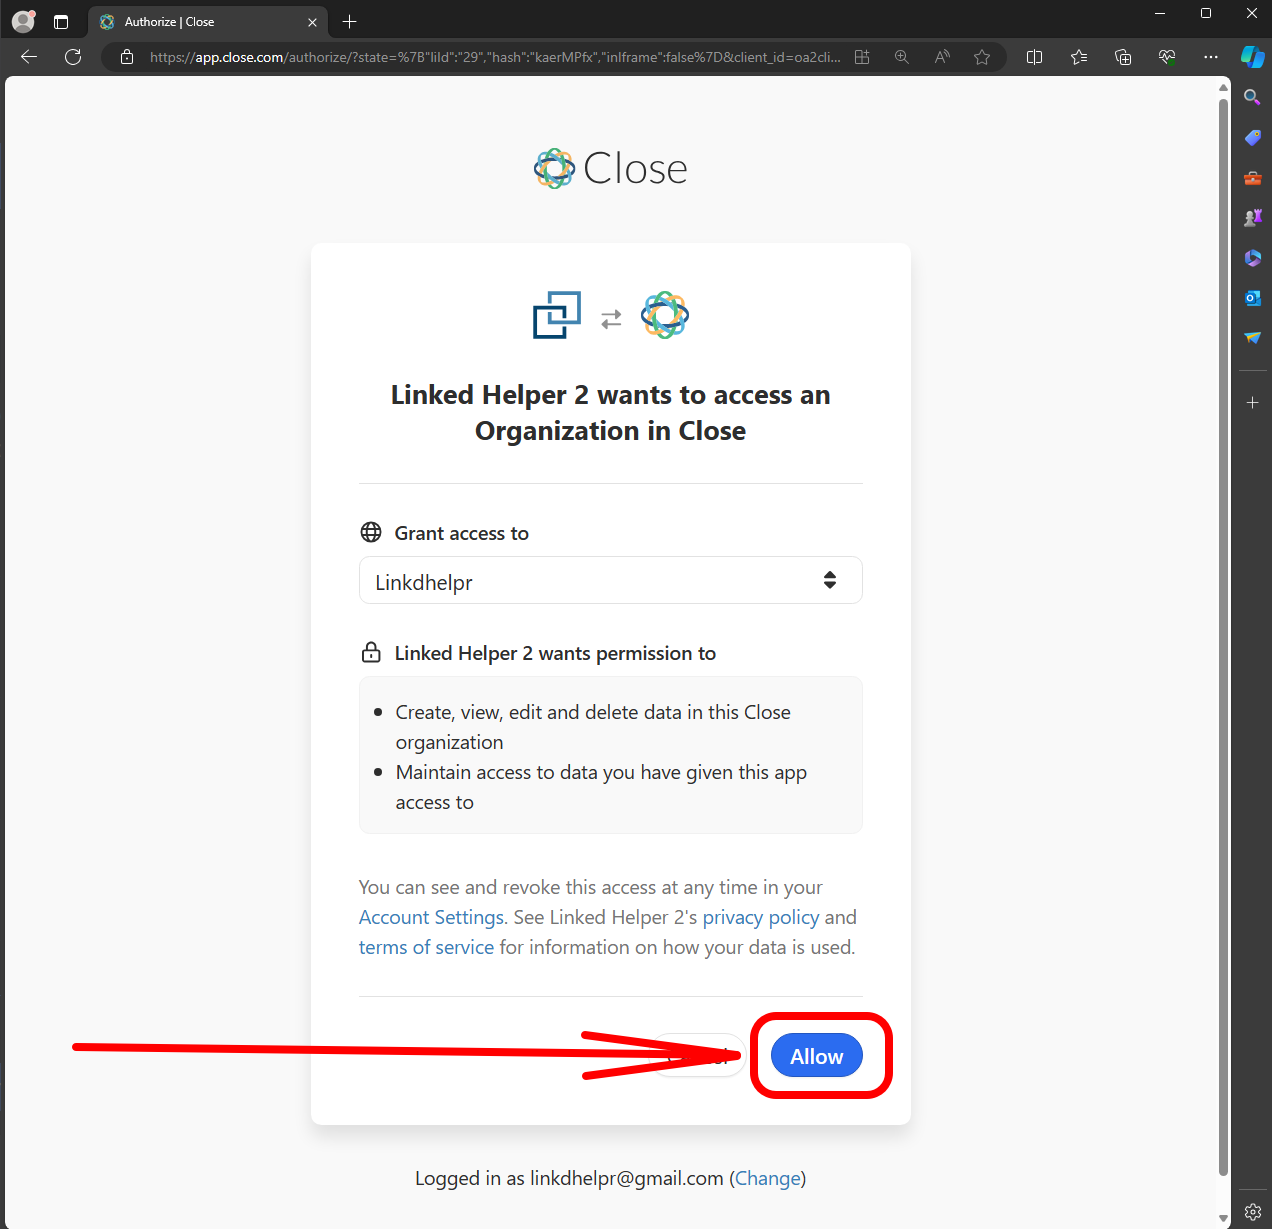
Task: Open the Copilot icon in toolbar
Action: coord(1252,57)
